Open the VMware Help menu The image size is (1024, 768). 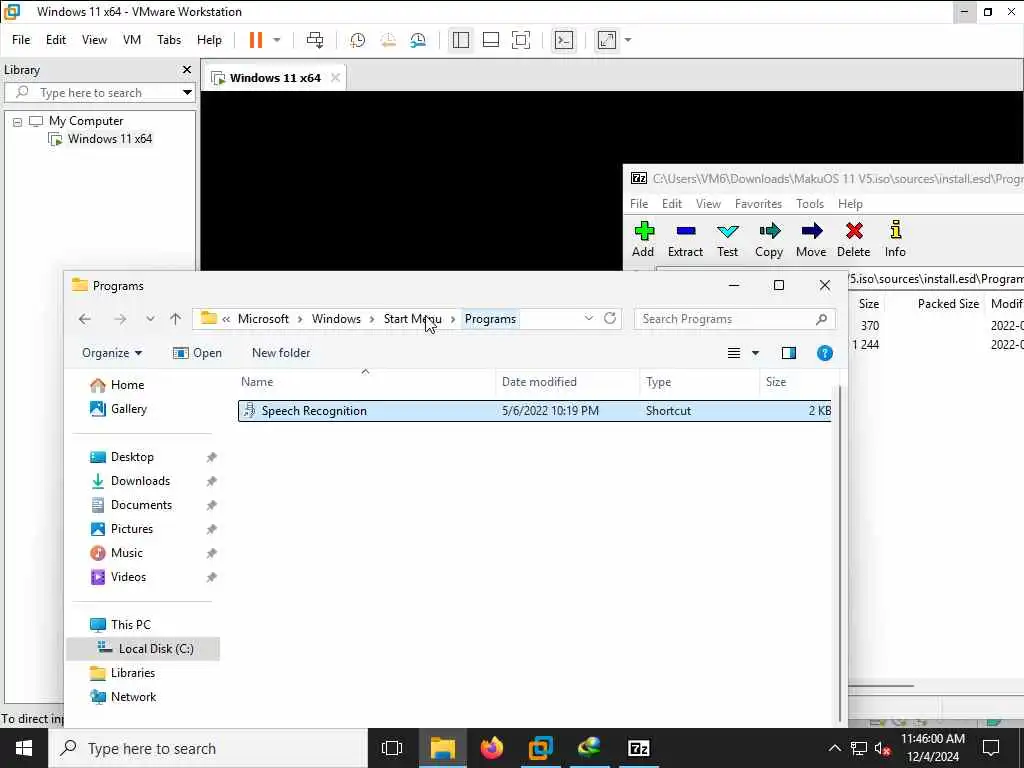click(x=209, y=40)
